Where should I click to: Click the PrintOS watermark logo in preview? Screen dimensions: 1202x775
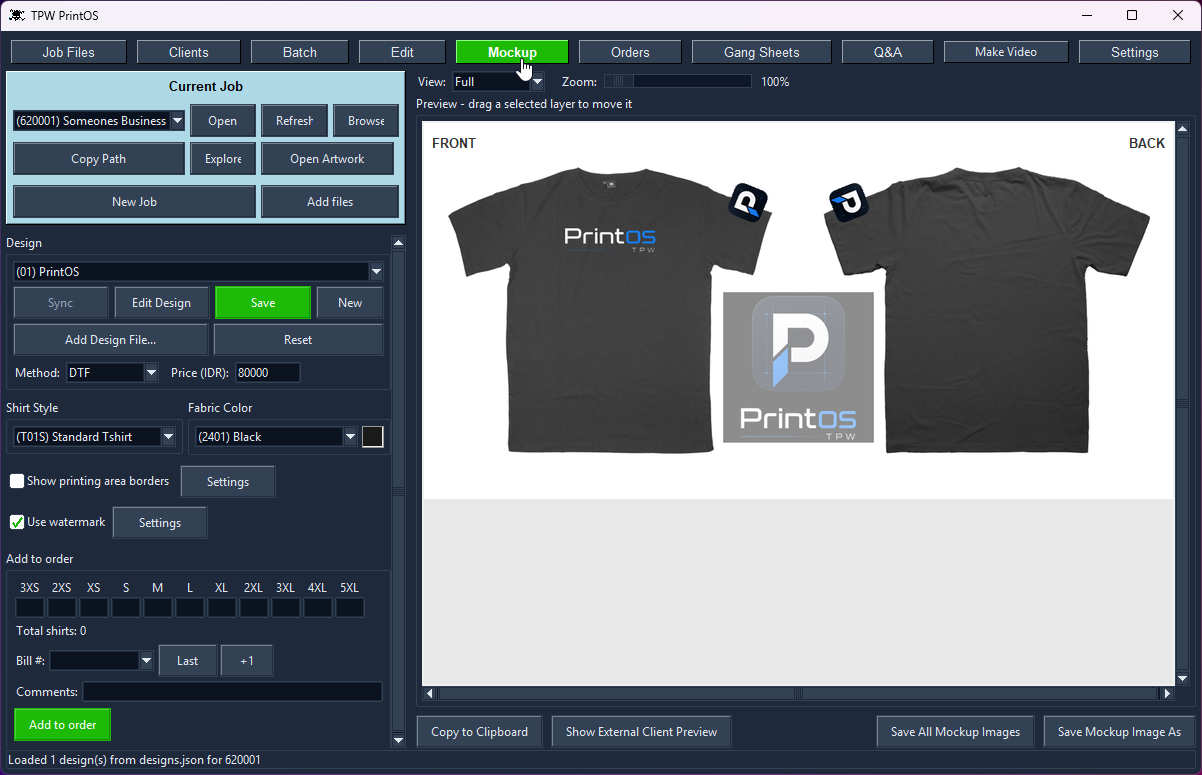tap(798, 367)
